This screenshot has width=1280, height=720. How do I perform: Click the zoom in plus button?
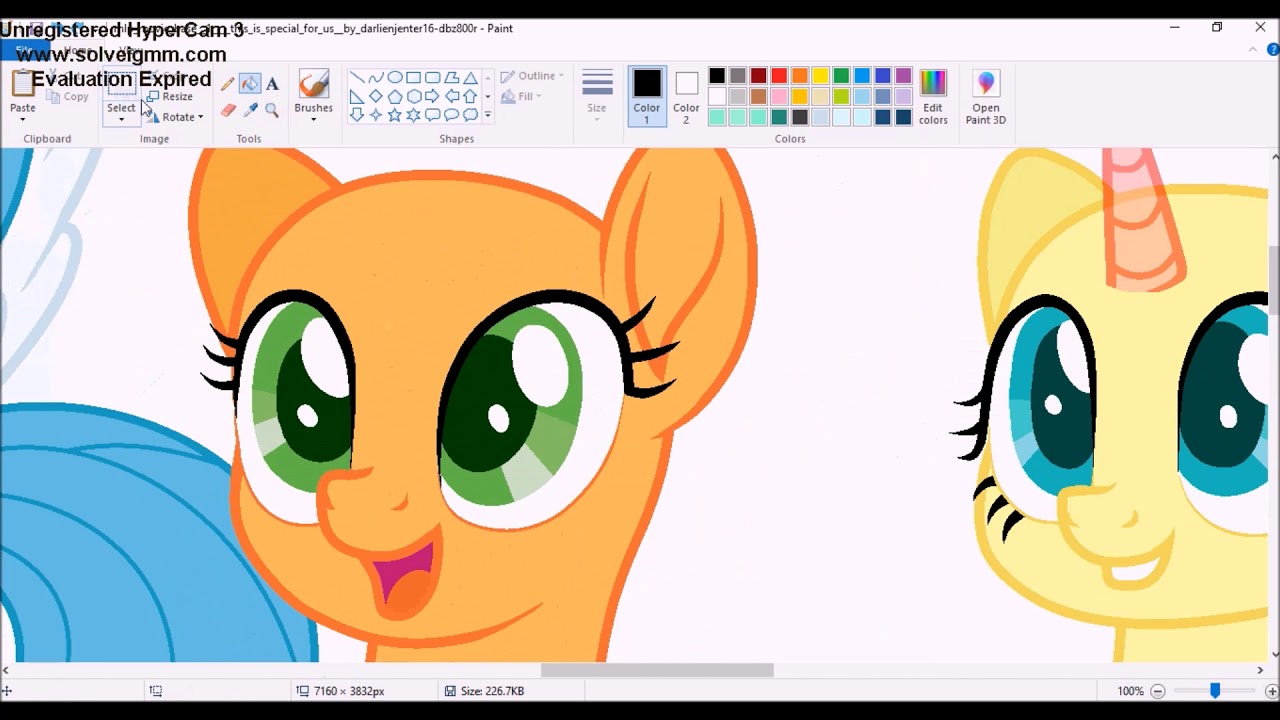coord(1272,691)
